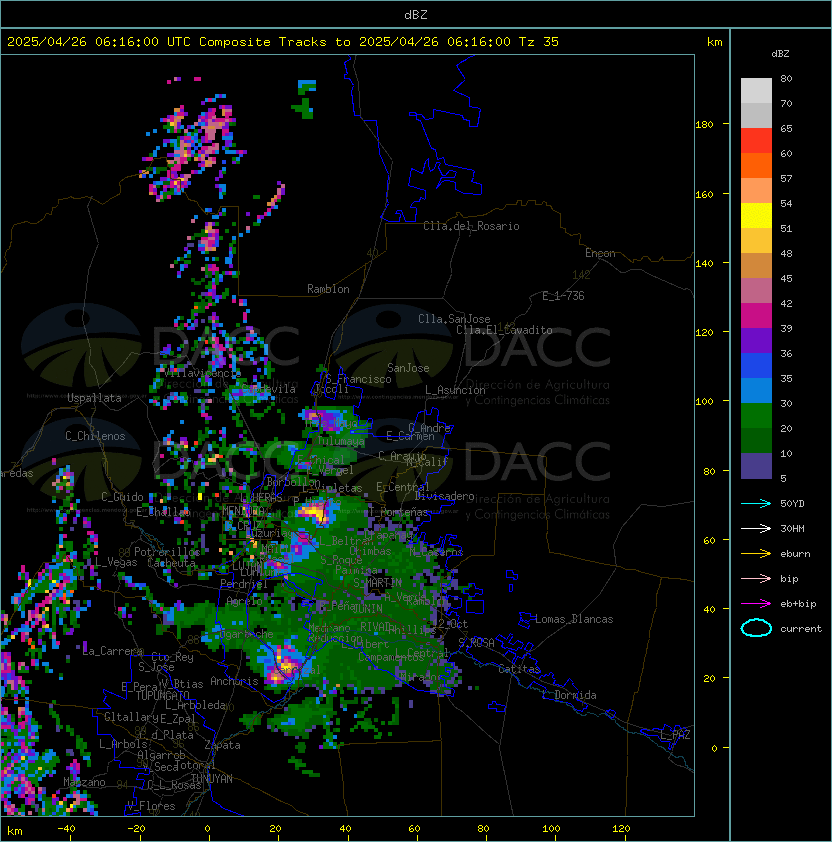Screen dimensions: 832x842
Task: Click the 'current' legend text
Action: [x=801, y=629]
